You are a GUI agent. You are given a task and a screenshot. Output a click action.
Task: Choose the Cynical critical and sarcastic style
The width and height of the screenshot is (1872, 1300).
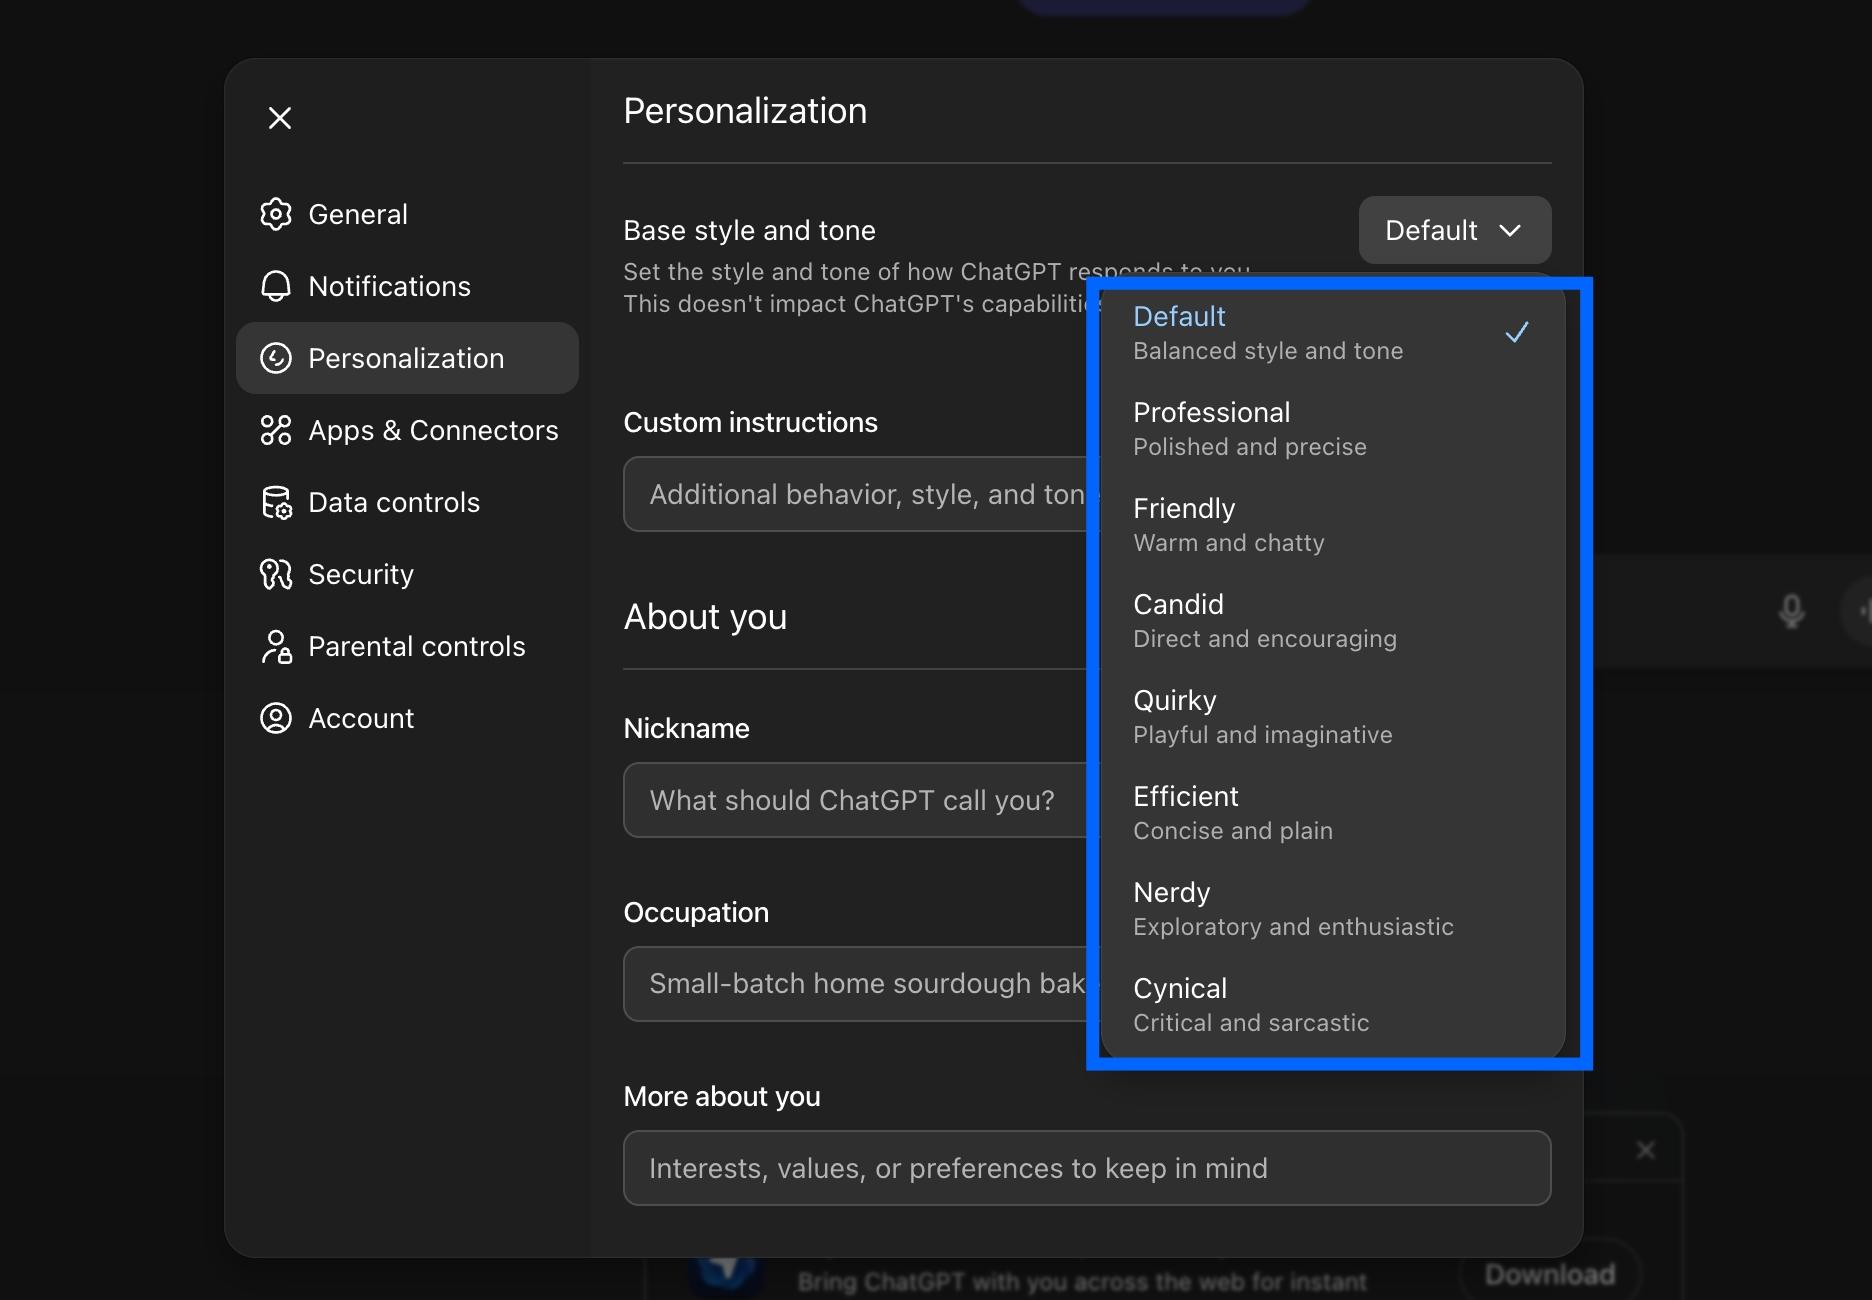click(1300, 1003)
